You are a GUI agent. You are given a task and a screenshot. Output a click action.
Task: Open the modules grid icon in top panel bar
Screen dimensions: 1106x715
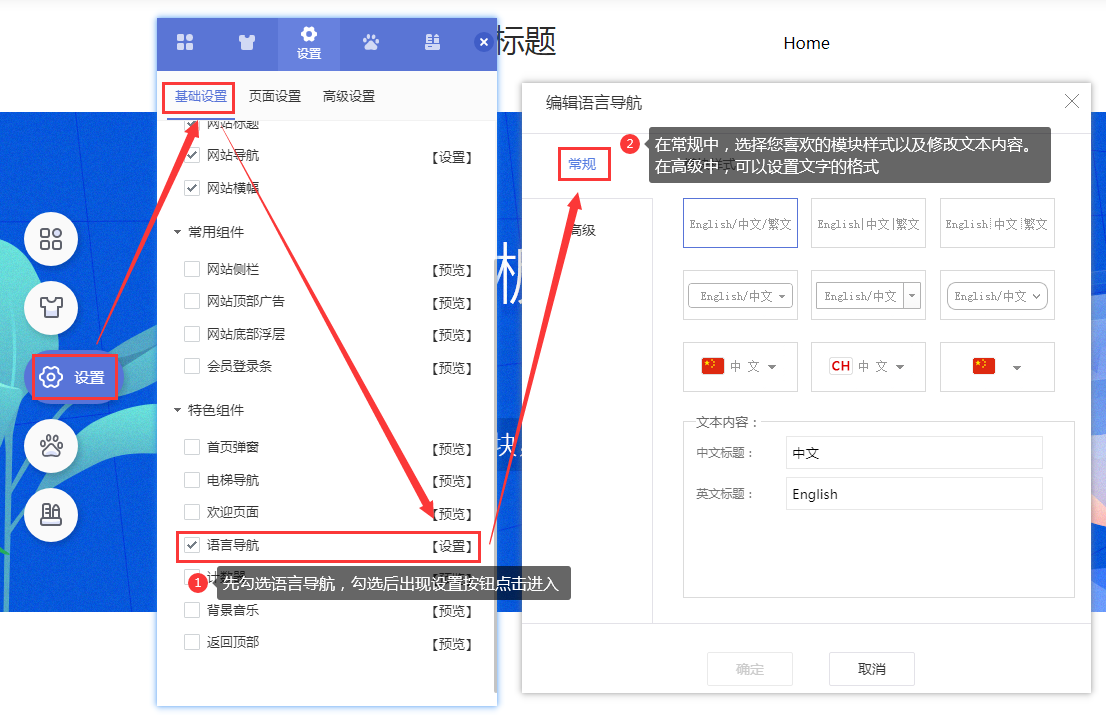185,43
